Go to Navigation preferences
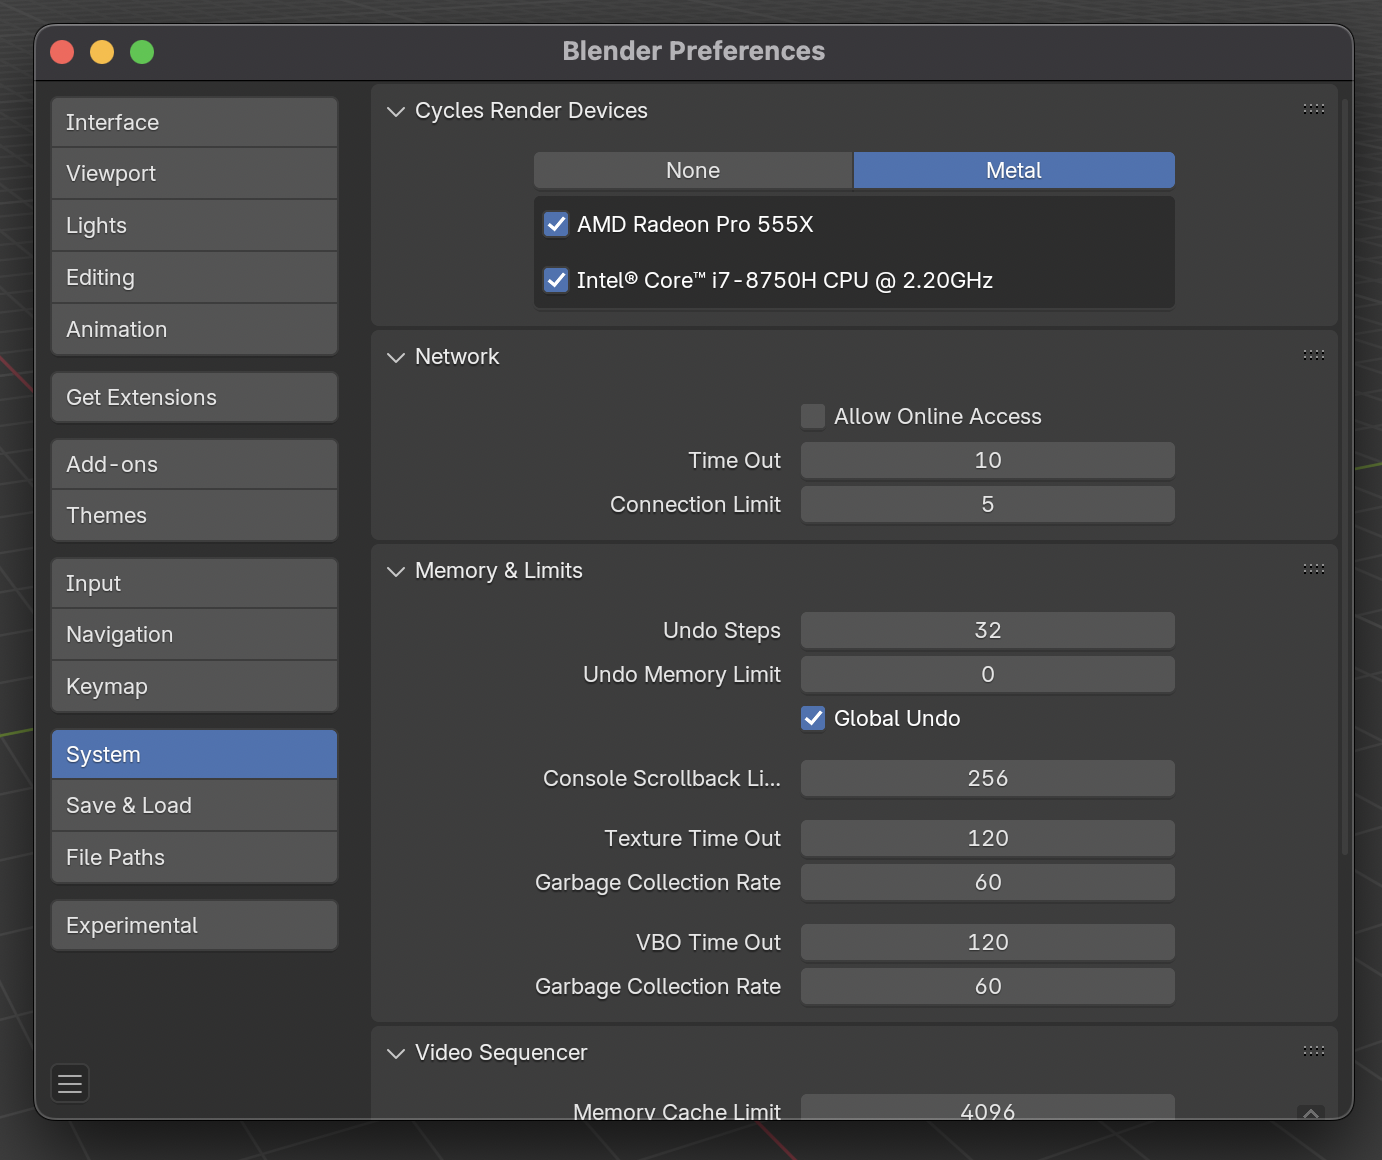 click(x=194, y=634)
